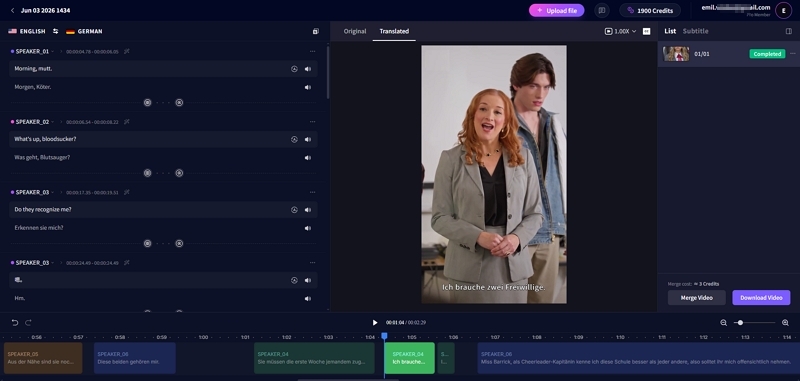Screen dimensions: 800x381
Task: Click the 'Erkennen sie mich?' translation text
Action: click(39, 228)
